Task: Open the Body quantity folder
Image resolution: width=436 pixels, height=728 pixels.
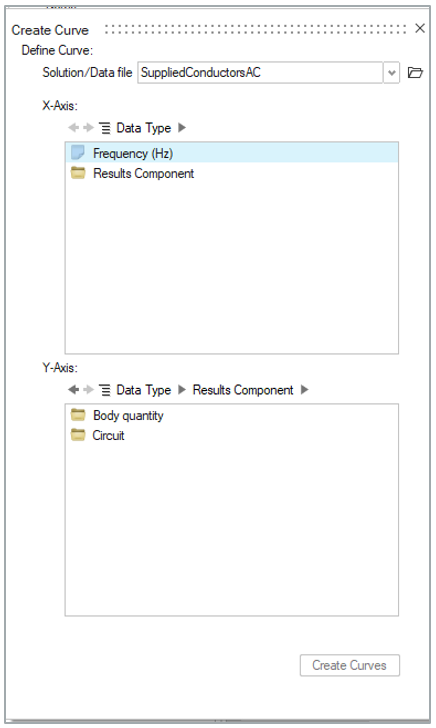Action: point(128,416)
